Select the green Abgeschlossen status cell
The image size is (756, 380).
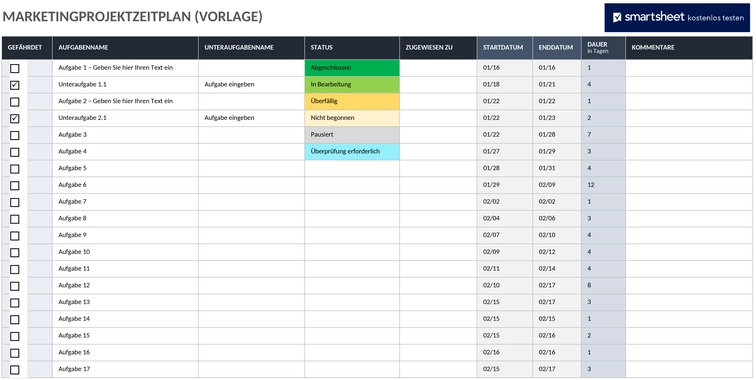point(352,68)
